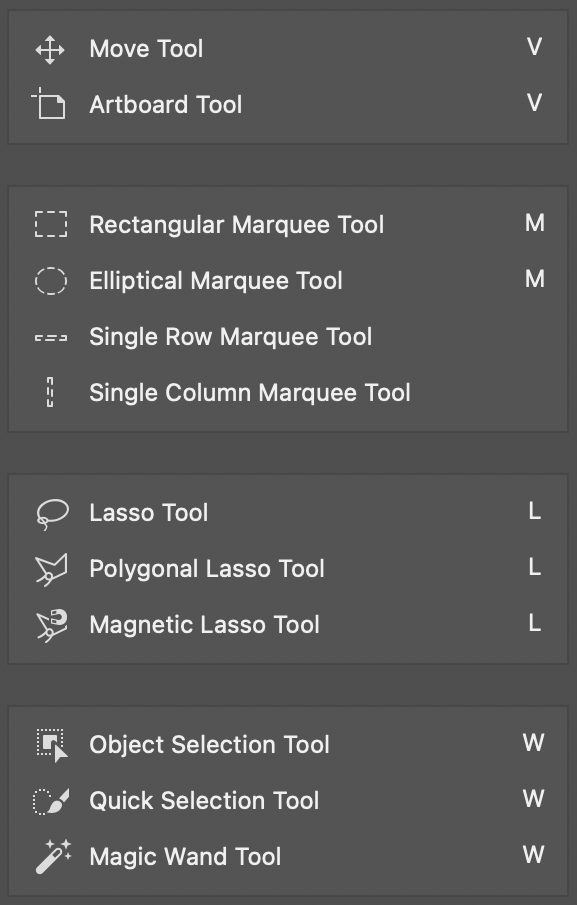Click the V shortcut beside Artboard Tool
The image size is (577, 905).
click(x=534, y=103)
